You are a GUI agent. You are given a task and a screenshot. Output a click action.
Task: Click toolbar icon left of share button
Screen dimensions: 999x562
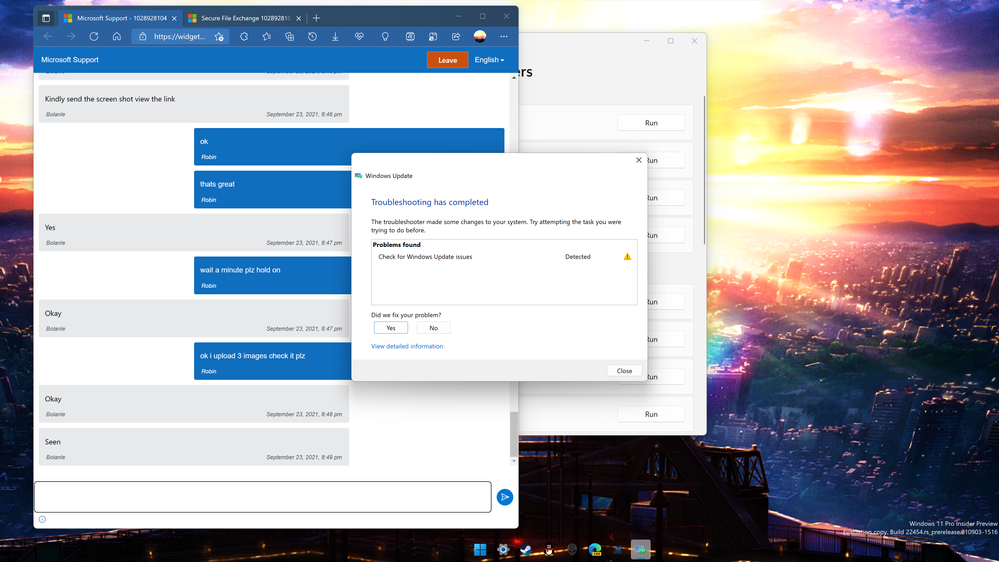[433, 36]
